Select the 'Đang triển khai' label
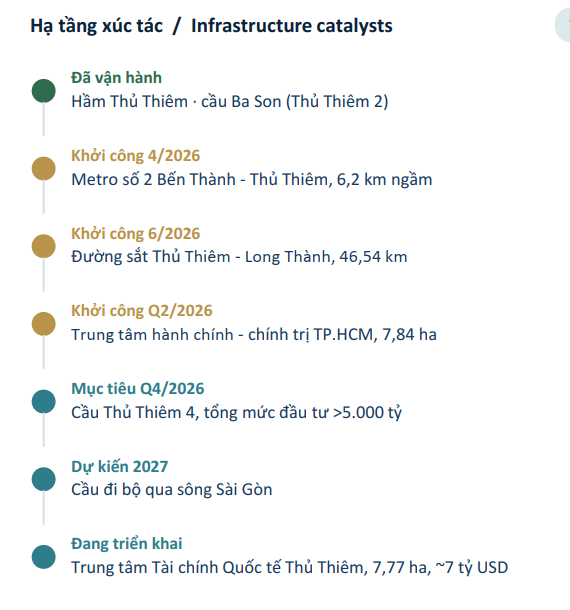The image size is (570, 610). (x=126, y=544)
